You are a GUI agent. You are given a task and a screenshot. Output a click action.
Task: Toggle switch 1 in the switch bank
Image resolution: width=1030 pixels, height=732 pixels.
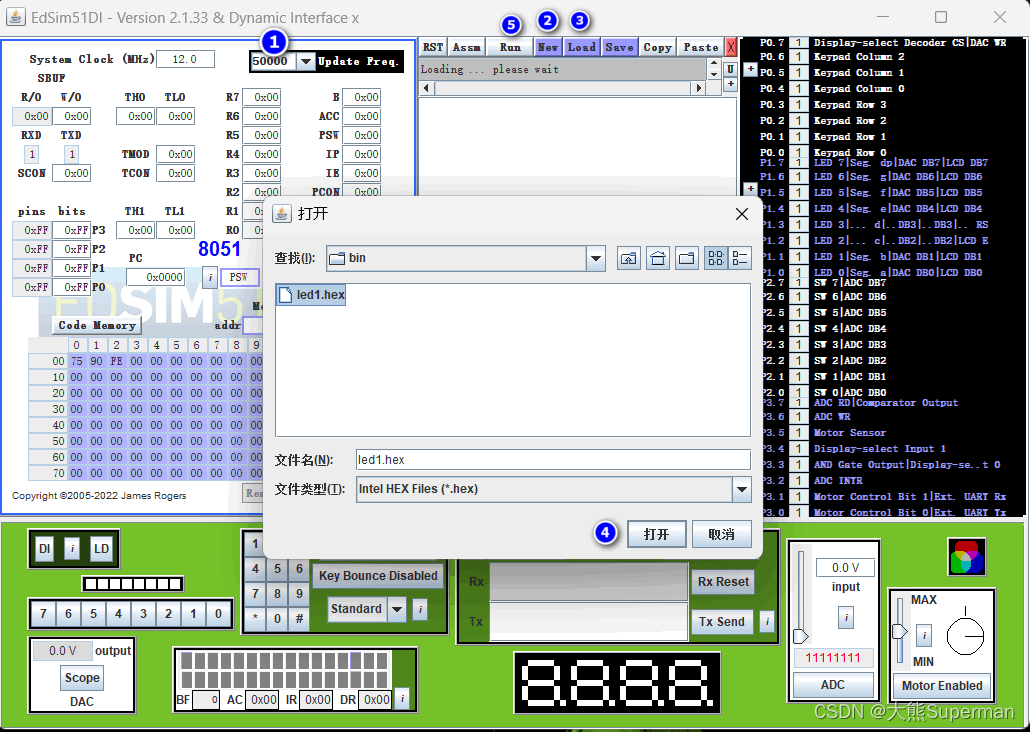tap(193, 614)
